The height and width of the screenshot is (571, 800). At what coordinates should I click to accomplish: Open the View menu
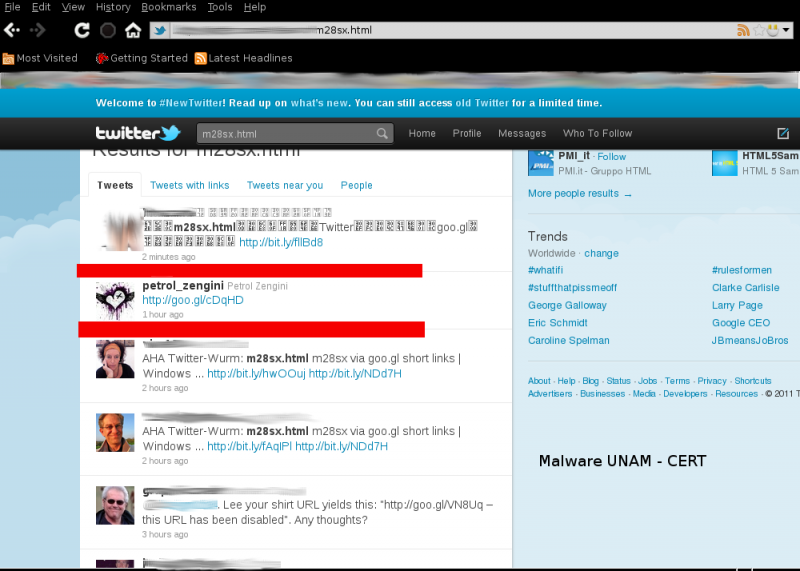click(x=73, y=7)
